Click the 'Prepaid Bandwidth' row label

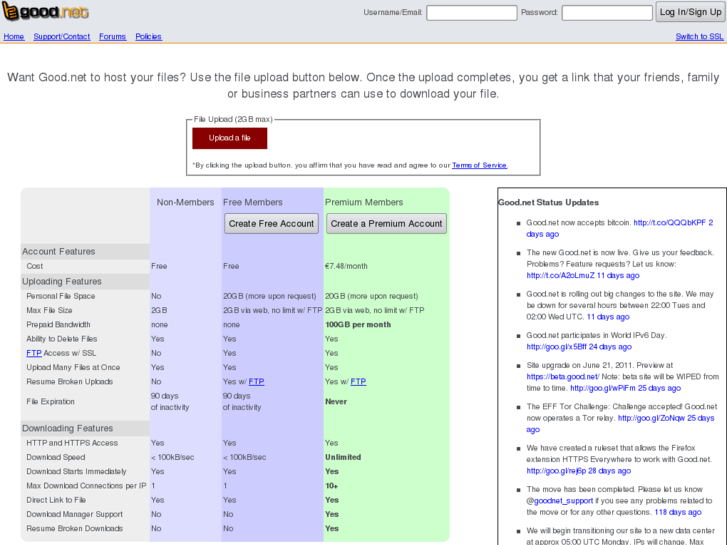click(x=58, y=325)
